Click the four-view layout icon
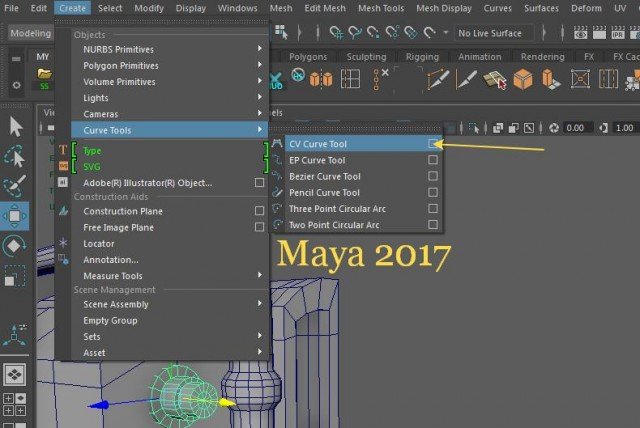 tap(15, 404)
